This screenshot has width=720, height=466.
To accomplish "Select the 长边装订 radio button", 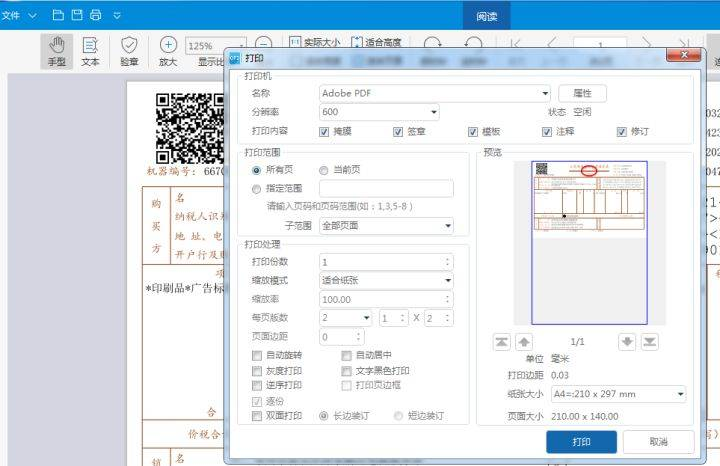I will [x=324, y=416].
